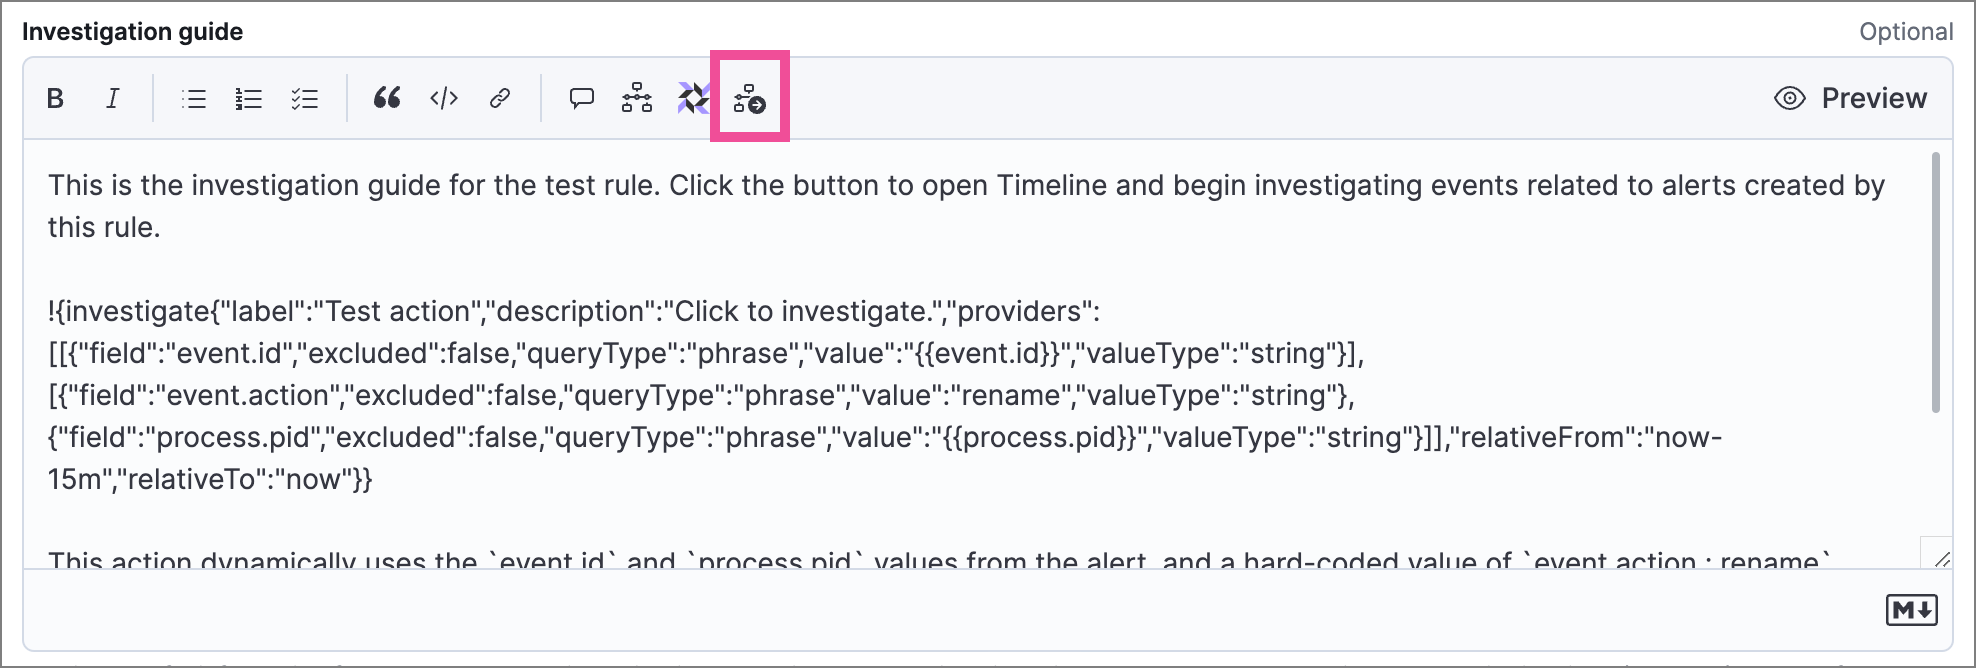Screen dimensions: 1976x668
Task: Insert a hyperlink
Action: 500,98
